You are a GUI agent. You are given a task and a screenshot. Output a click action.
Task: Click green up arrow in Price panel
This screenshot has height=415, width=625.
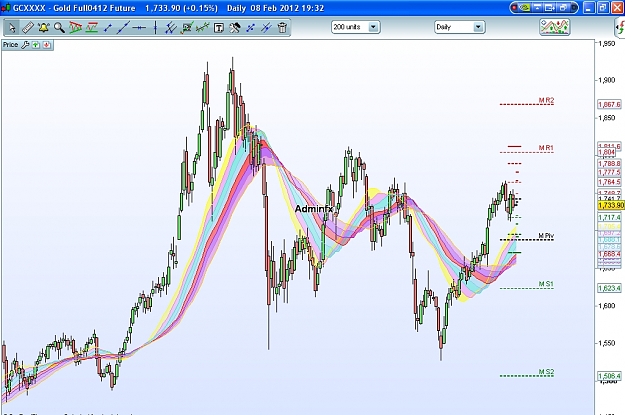(x=36, y=45)
